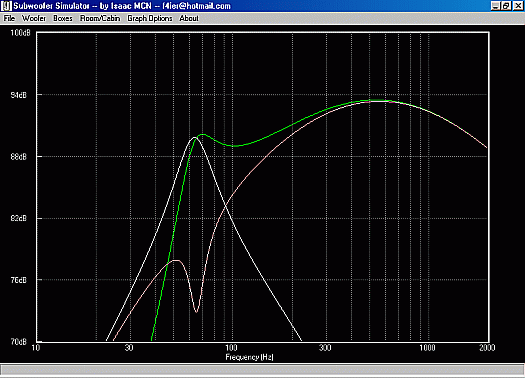Open the Boxes menu
The height and width of the screenshot is (378, 525).
63,18
